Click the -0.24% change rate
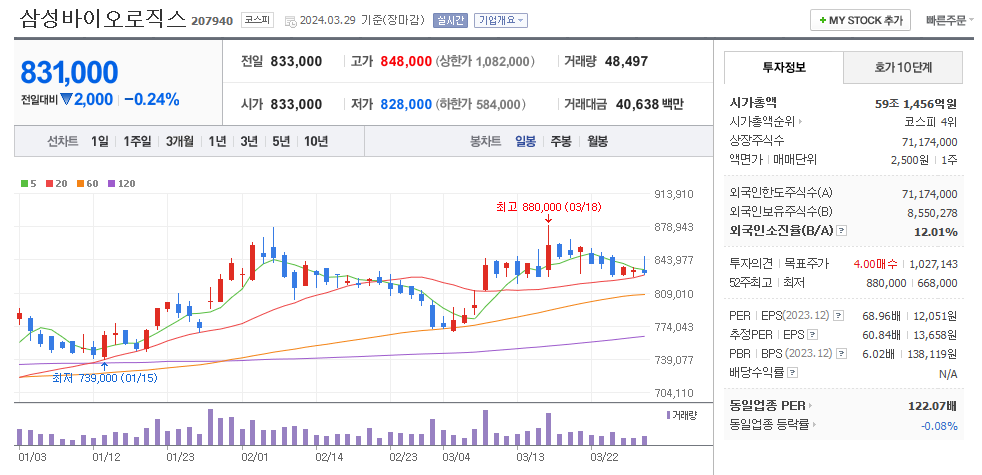The image size is (982, 475). (152, 100)
